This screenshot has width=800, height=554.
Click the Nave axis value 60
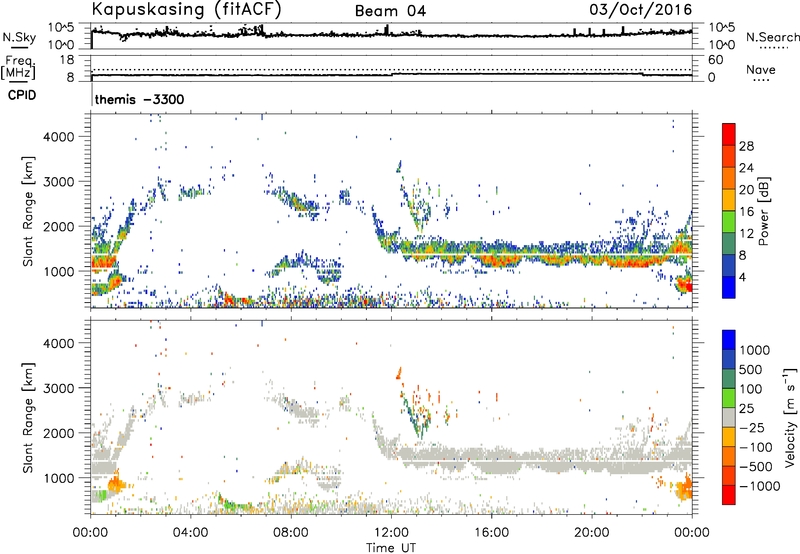pyautogui.click(x=716, y=60)
